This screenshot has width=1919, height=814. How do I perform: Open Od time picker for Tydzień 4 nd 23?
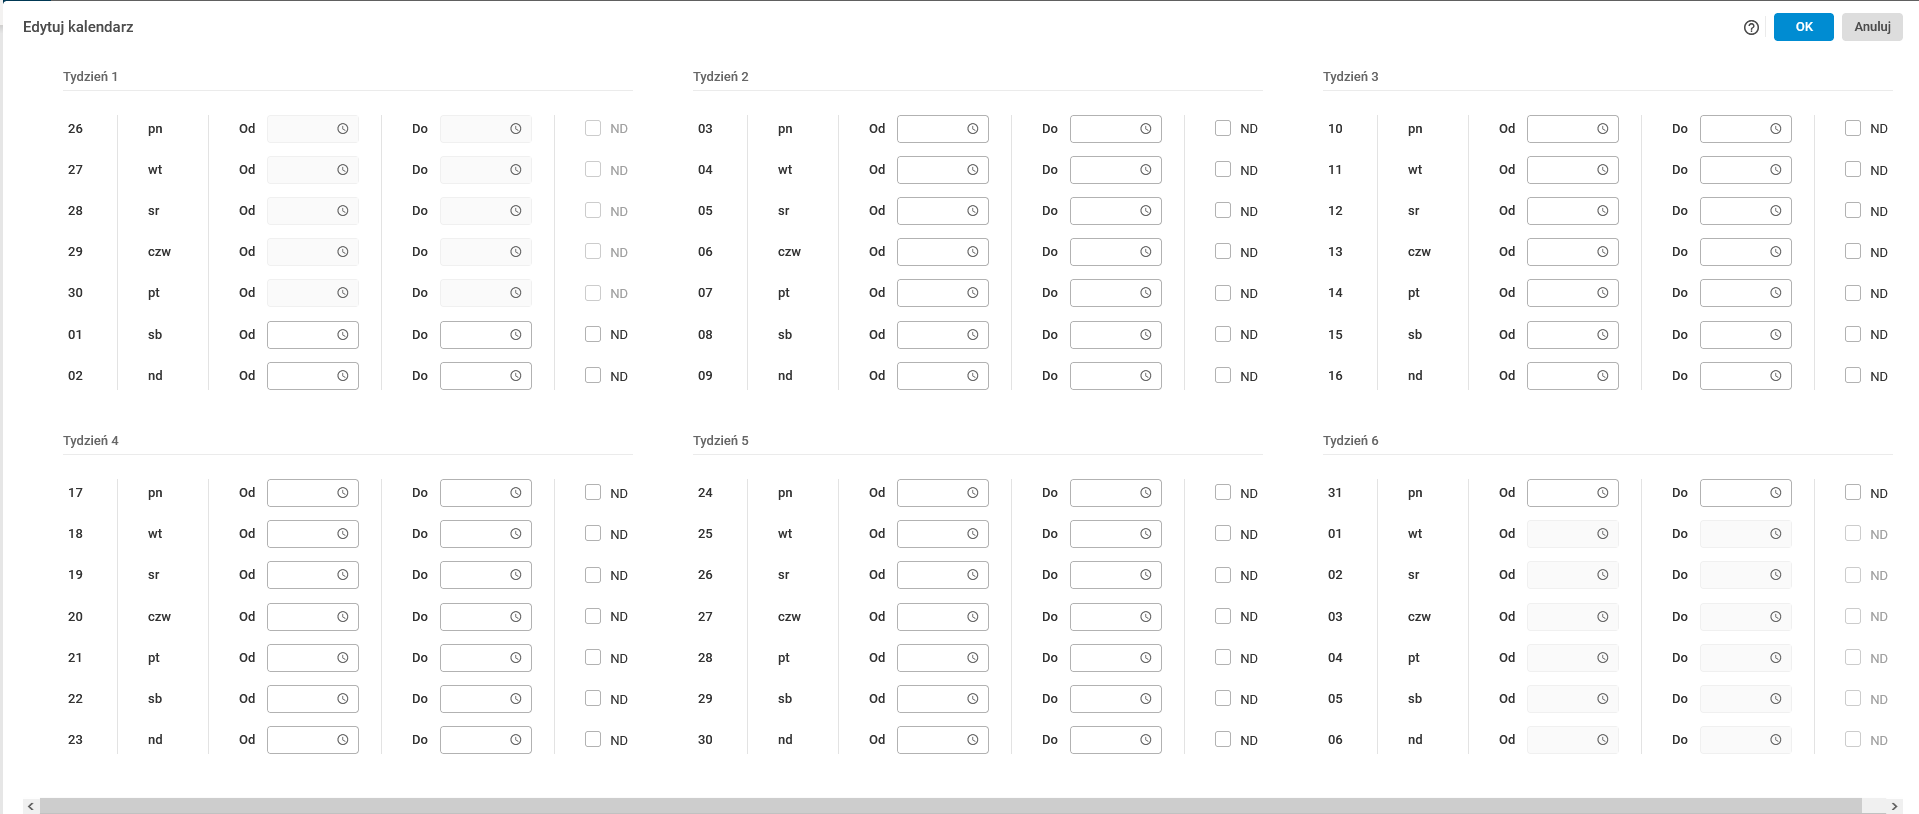pyautogui.click(x=343, y=740)
